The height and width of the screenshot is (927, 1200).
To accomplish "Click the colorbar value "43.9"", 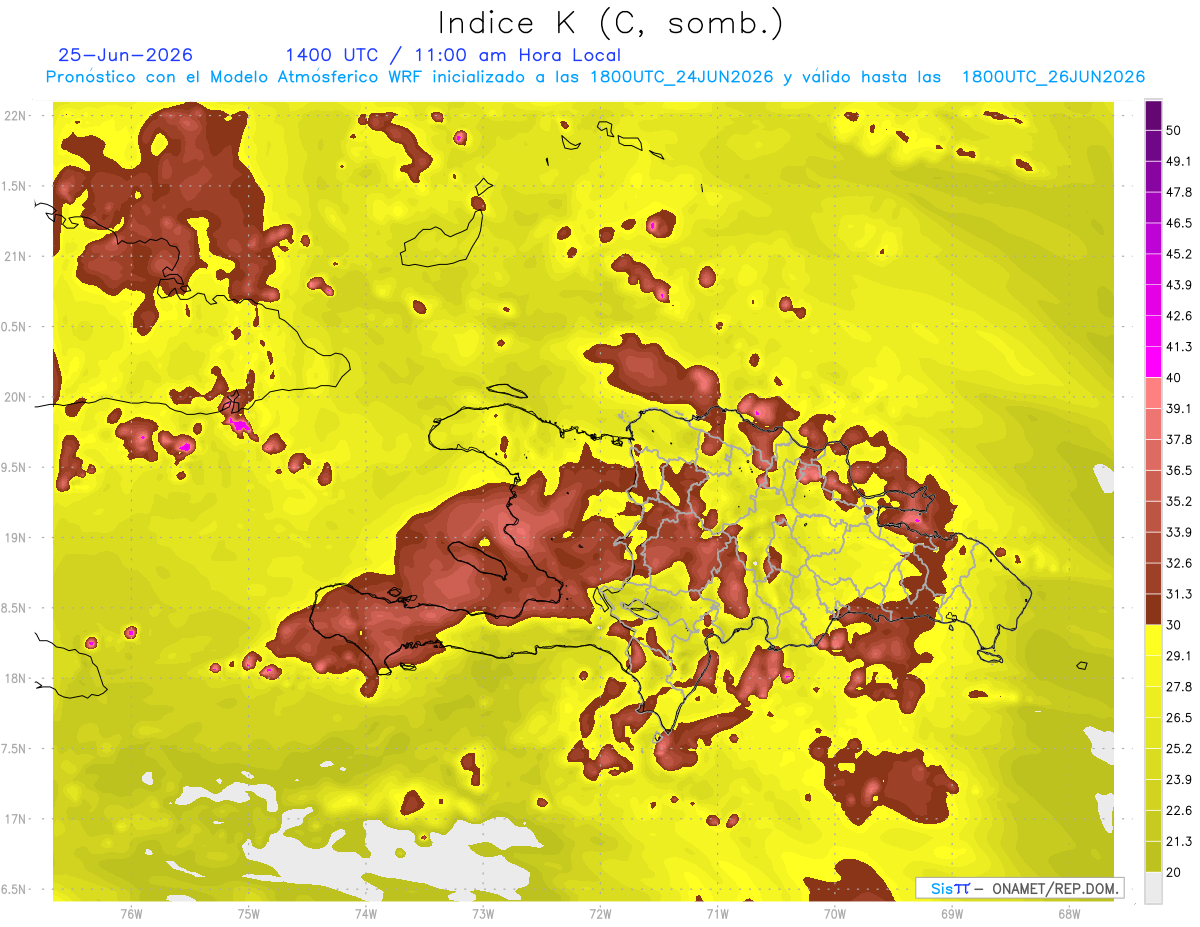I will [1179, 285].
